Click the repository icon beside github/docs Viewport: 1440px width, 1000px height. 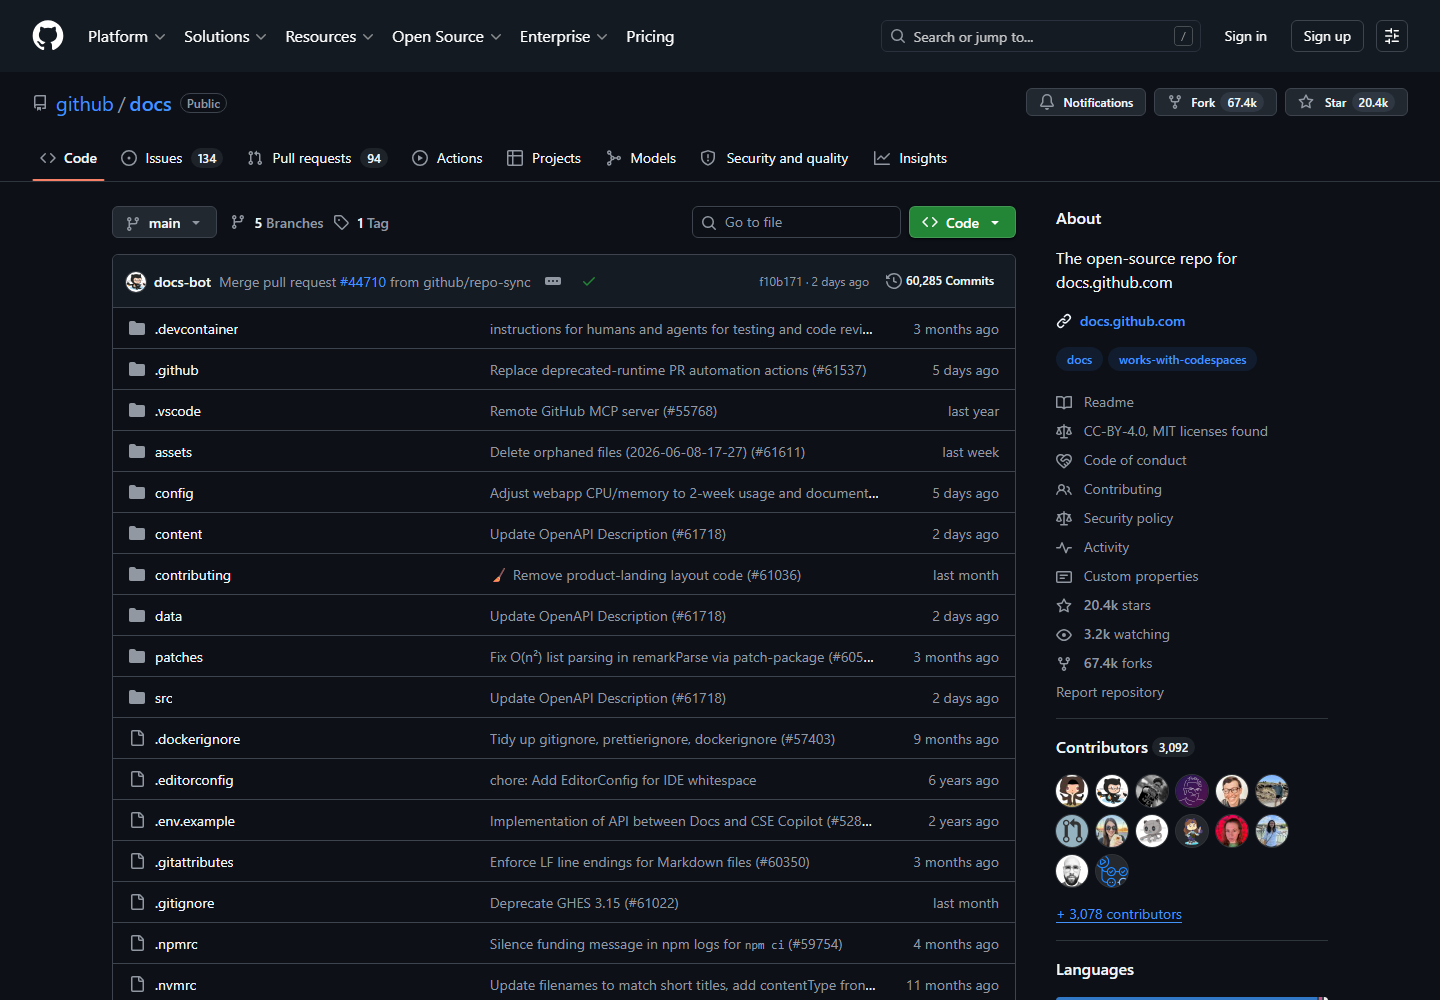(x=40, y=103)
